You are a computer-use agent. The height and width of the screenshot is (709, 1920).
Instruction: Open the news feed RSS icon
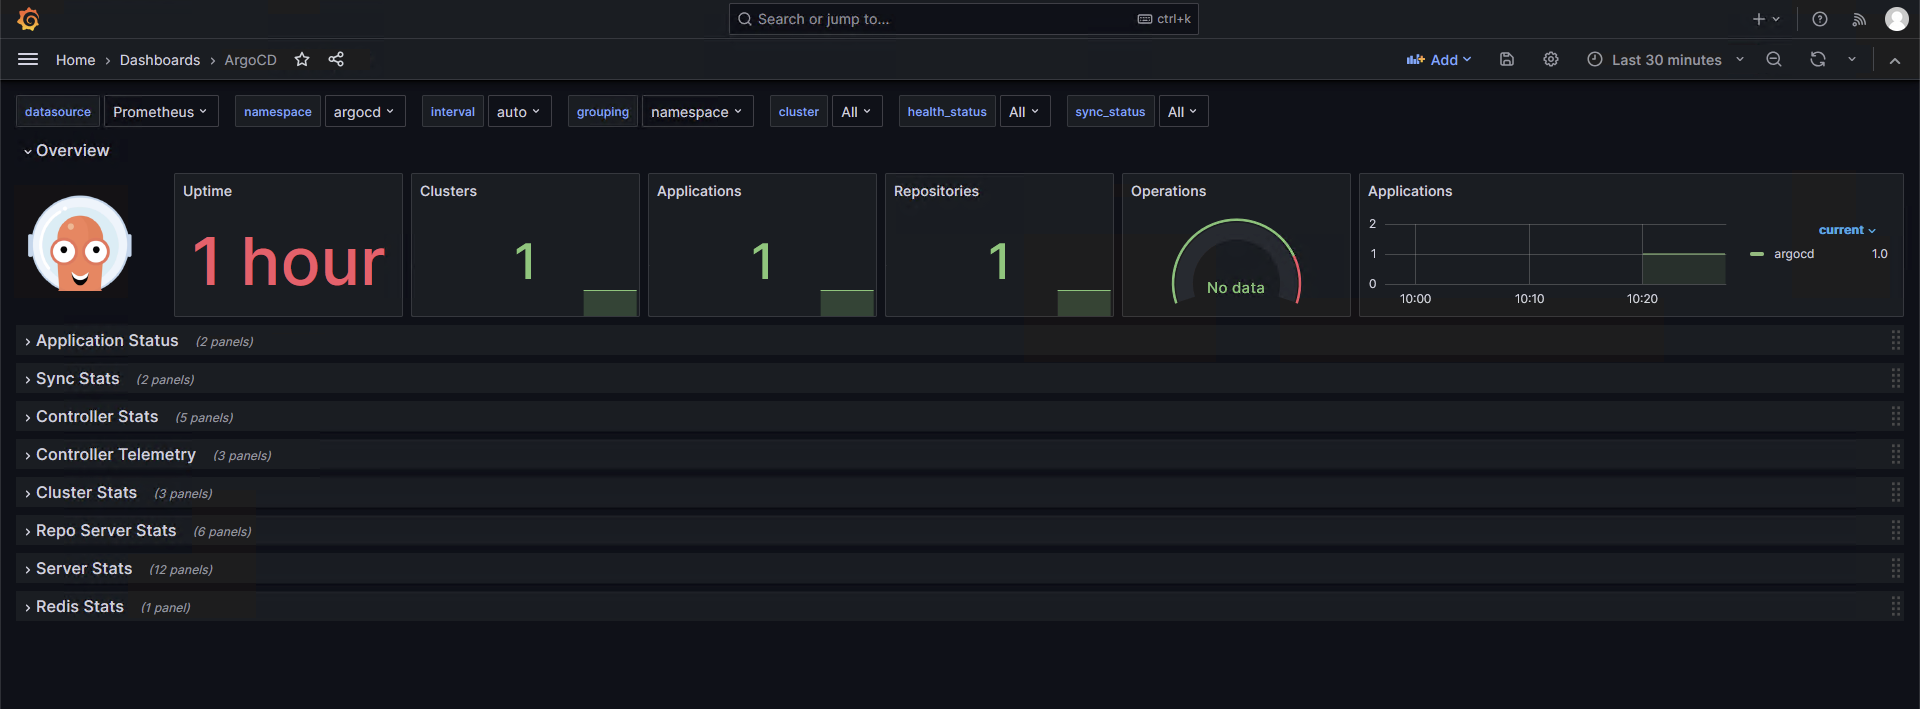point(1859,19)
